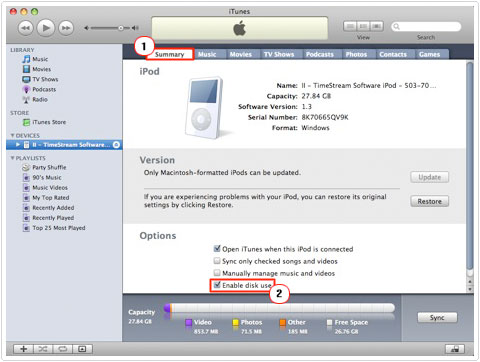
Task: Eject the iPod using the eject icon
Action: tap(116, 145)
